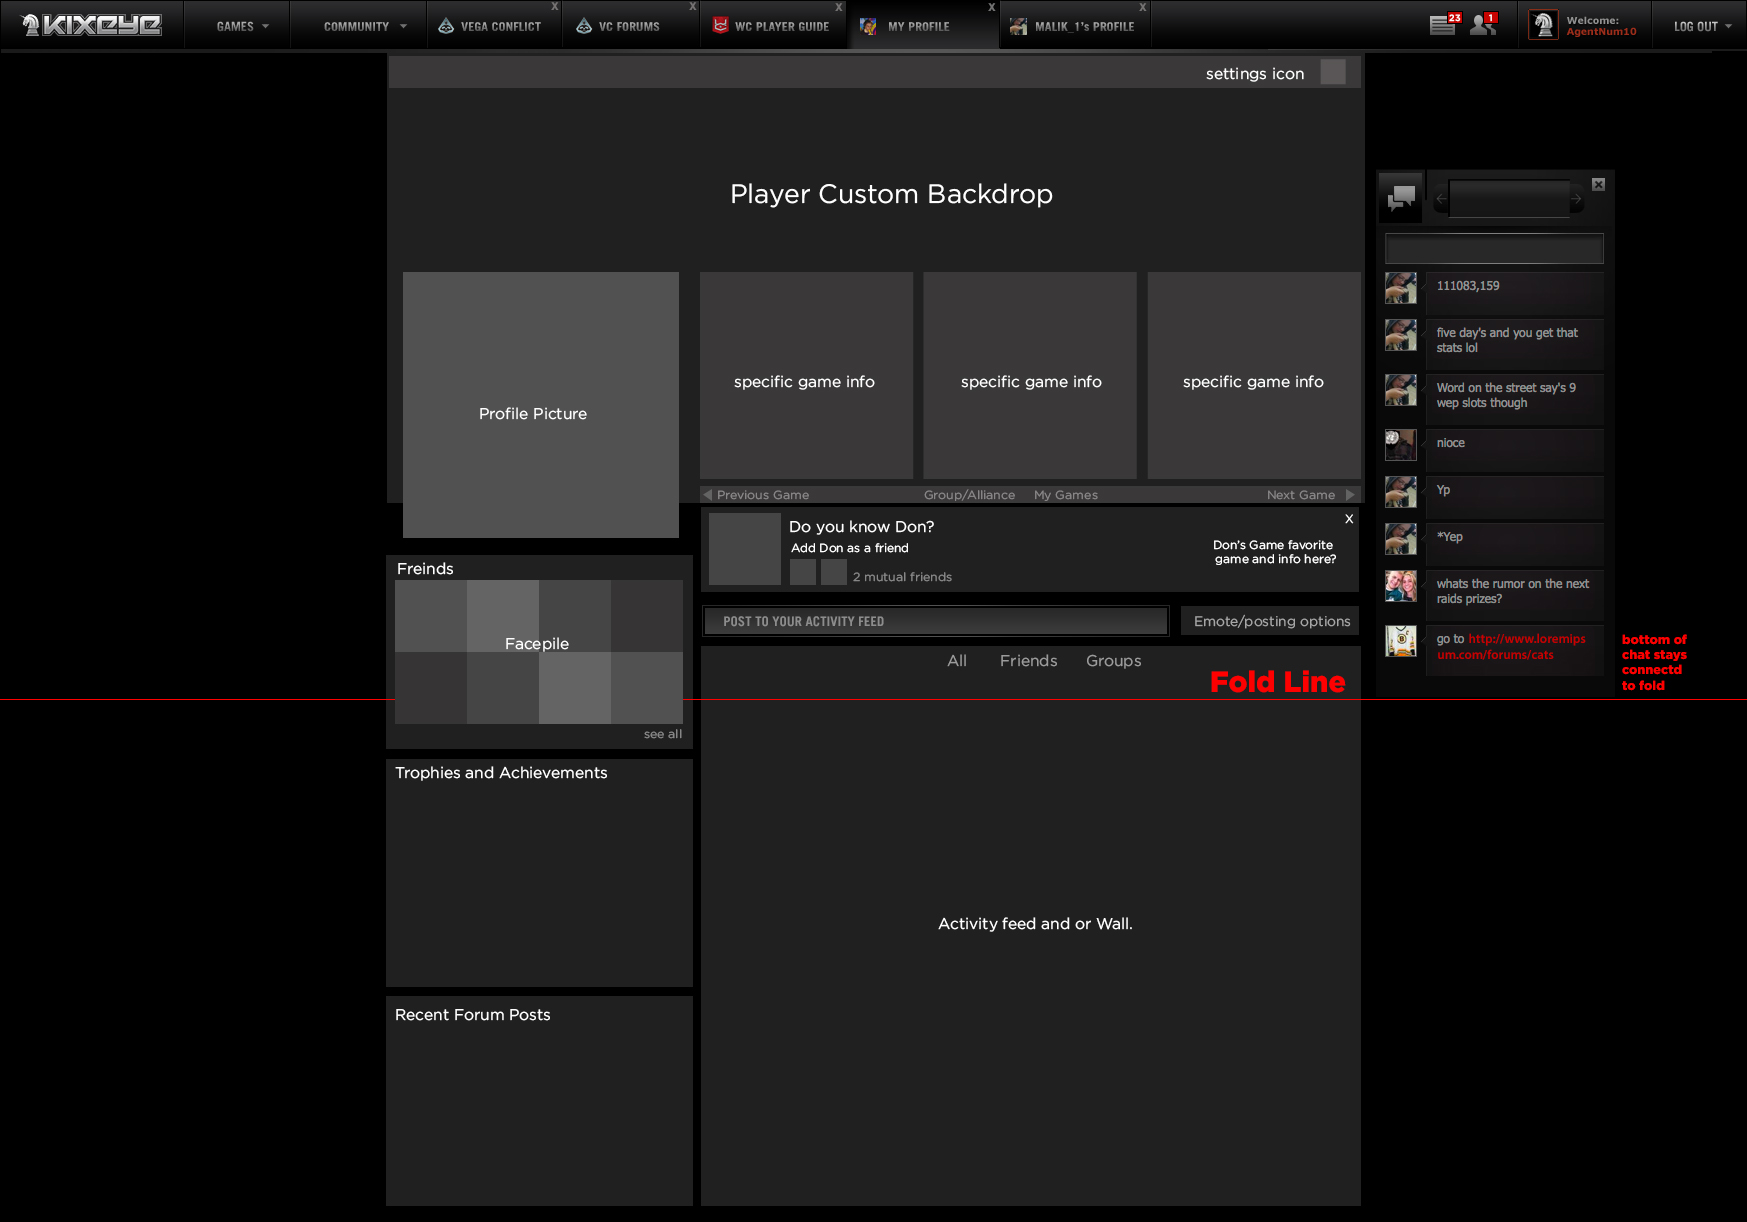The height and width of the screenshot is (1222, 1747).
Task: Close the WC Player Guide tab
Action: click(839, 7)
